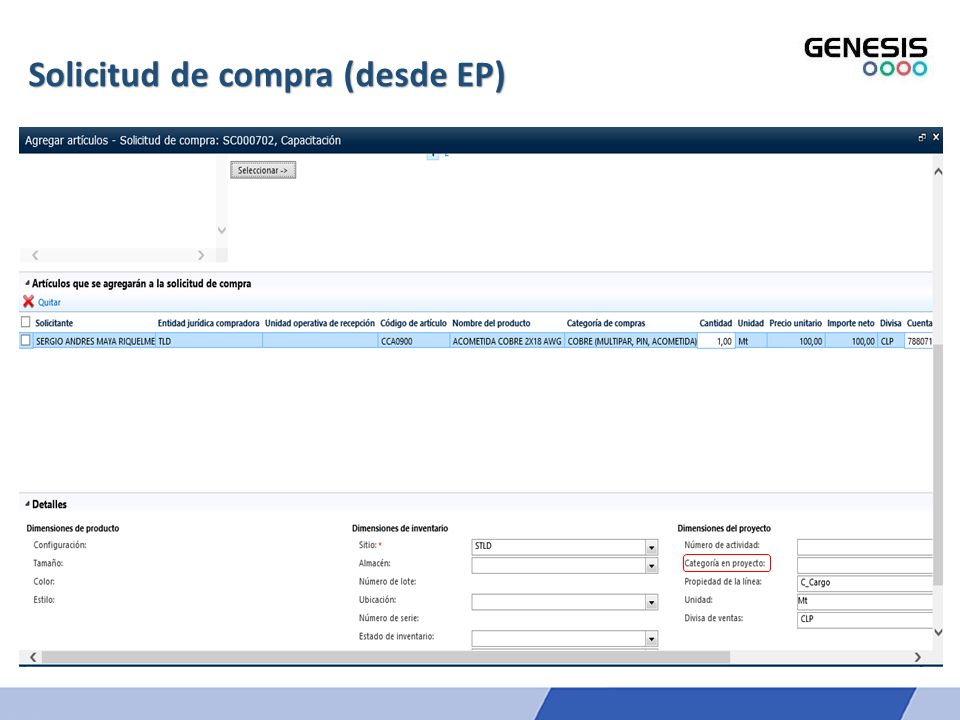Image resolution: width=960 pixels, height=720 pixels.
Task: Click the restore window icon in title bar
Action: [922, 138]
